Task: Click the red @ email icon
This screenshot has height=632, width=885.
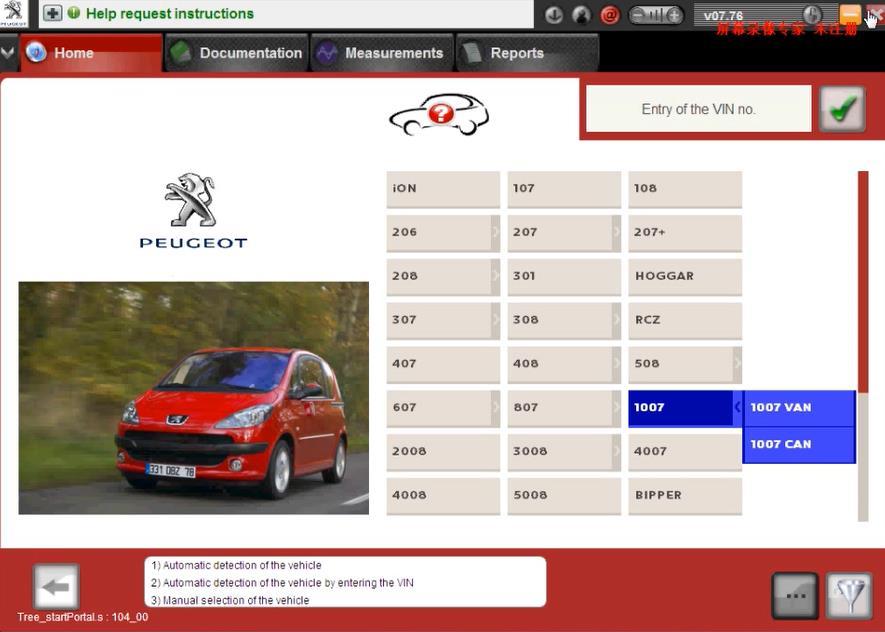Action: tap(610, 15)
